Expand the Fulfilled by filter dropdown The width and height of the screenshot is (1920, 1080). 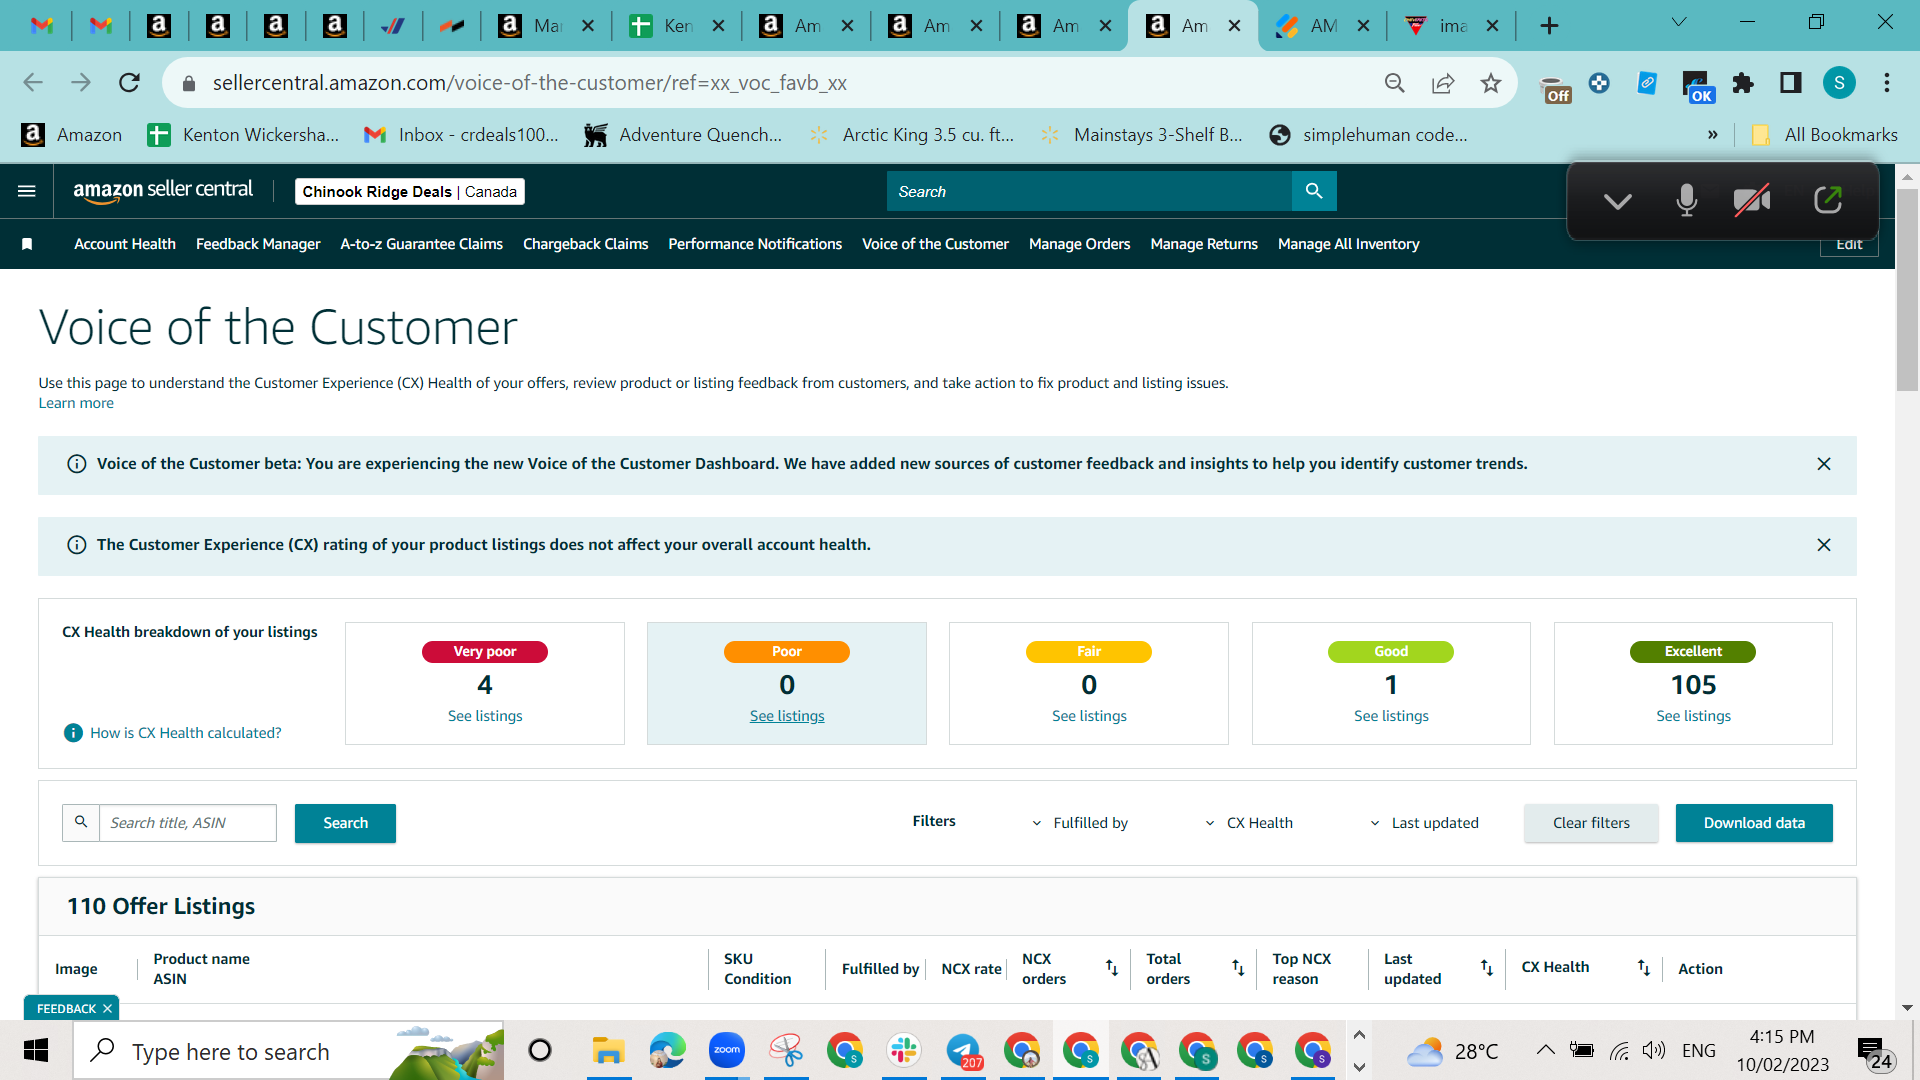1080,823
